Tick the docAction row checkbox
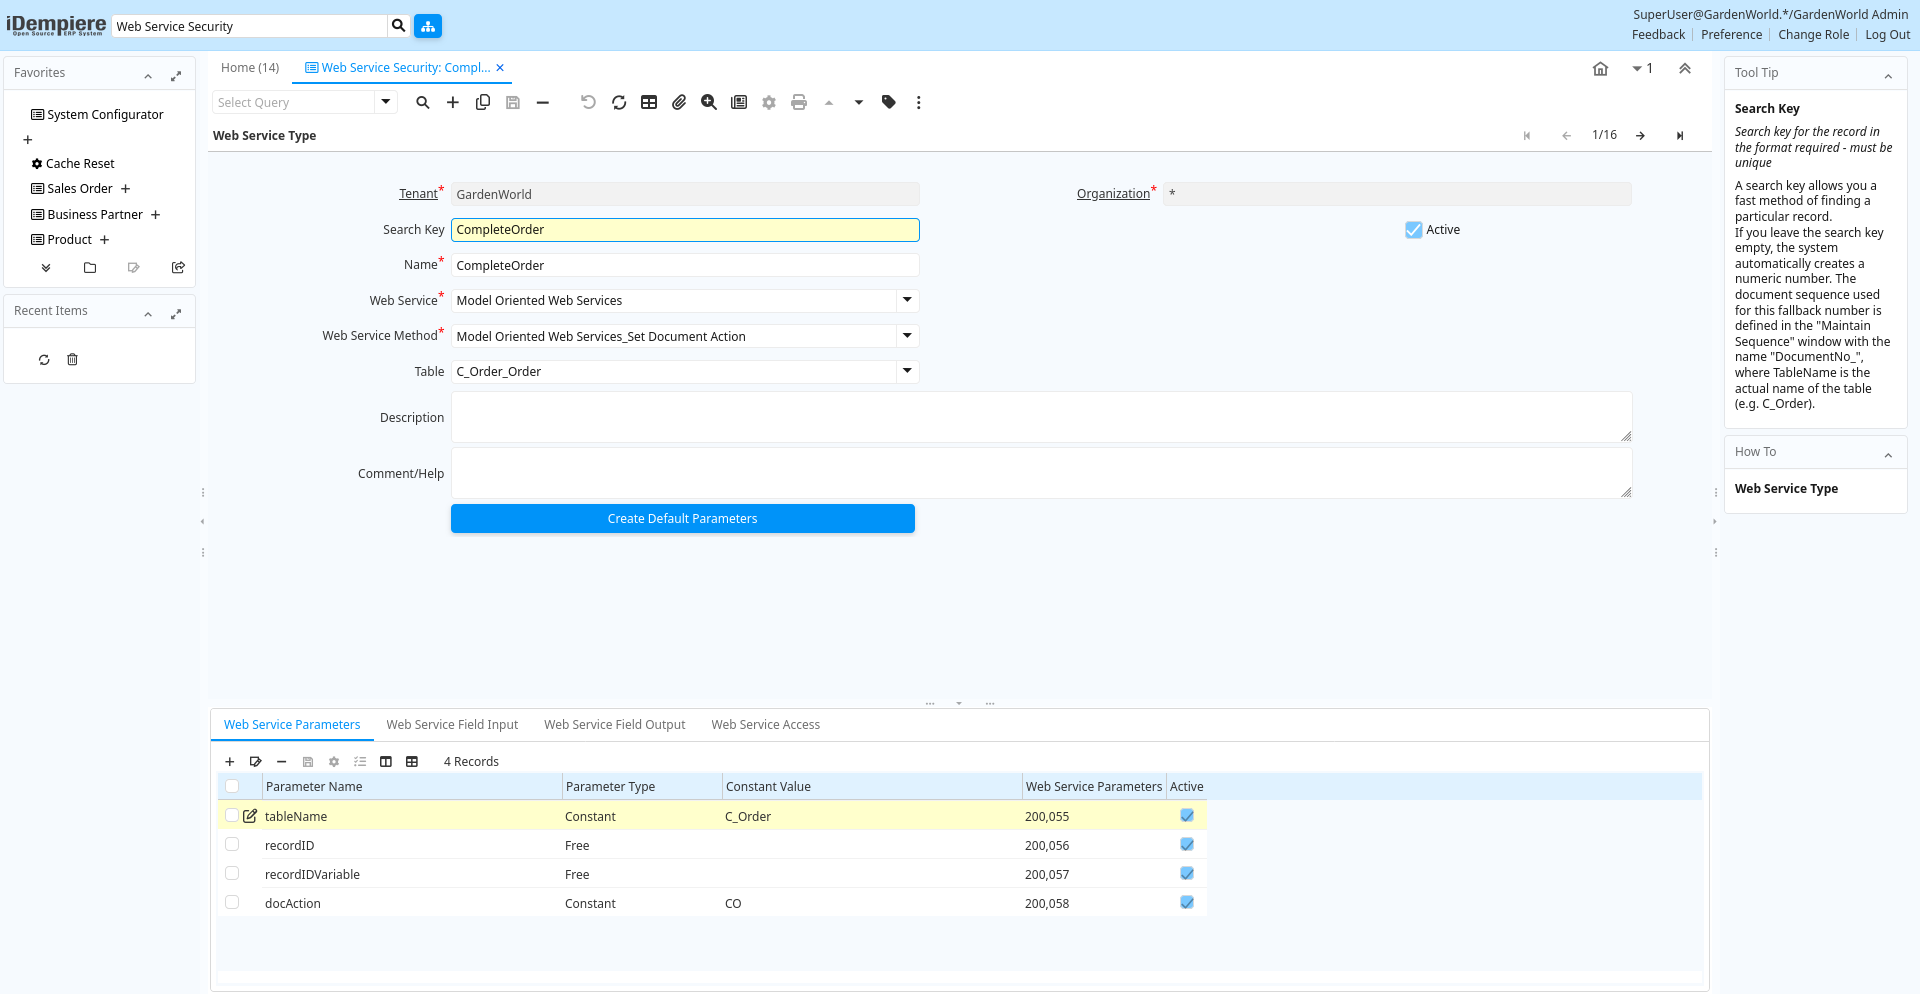Screen dimensions: 1920x994 (x=232, y=903)
